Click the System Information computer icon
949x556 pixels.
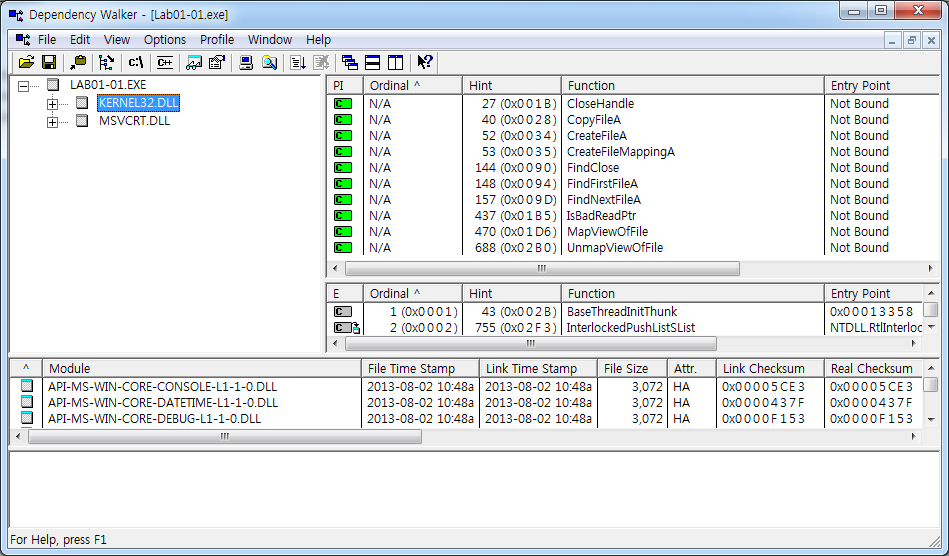246,62
